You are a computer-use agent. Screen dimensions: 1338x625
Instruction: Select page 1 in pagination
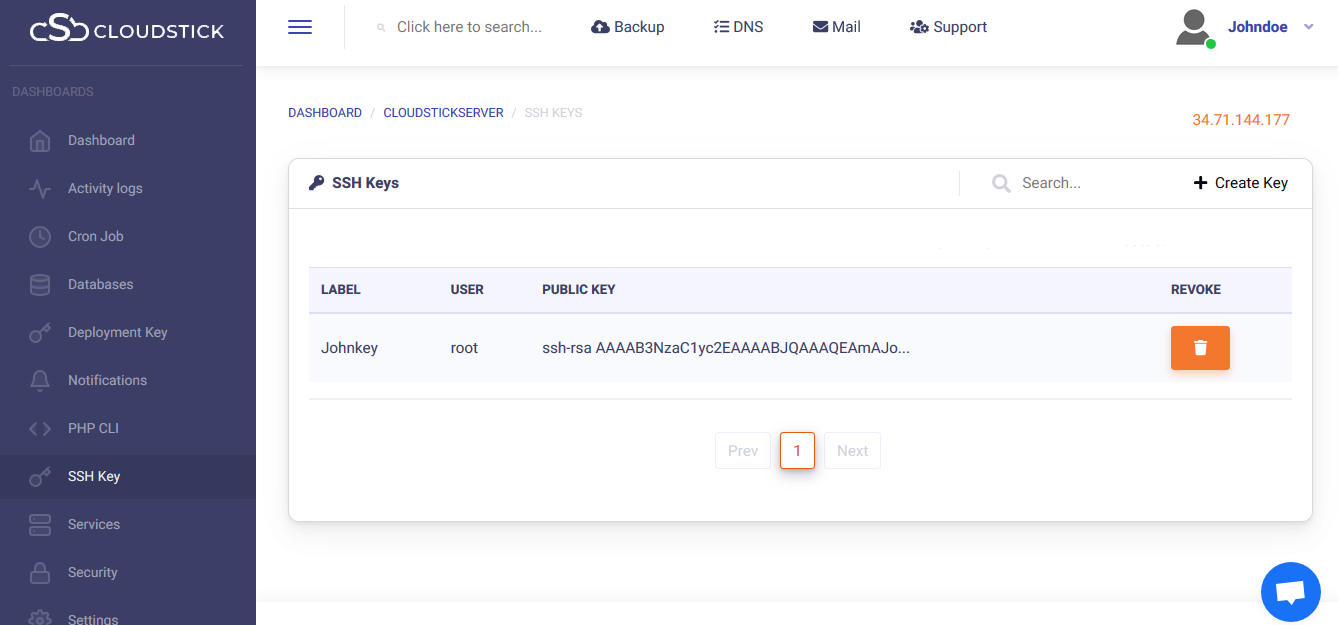pos(797,451)
